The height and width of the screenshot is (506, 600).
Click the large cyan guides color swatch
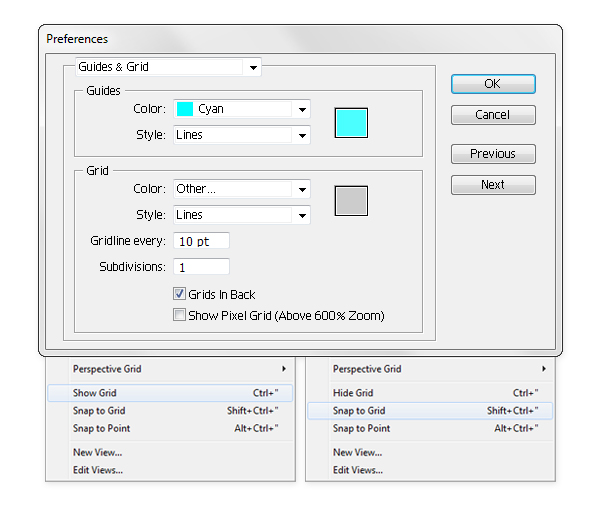351,122
